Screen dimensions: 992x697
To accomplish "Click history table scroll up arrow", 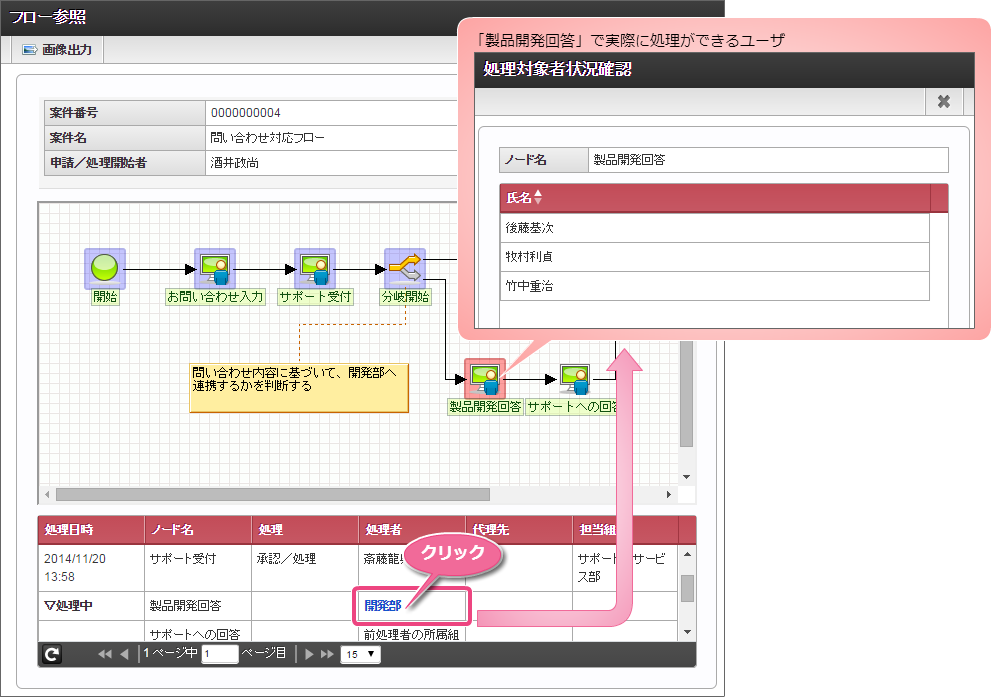I will pos(688,555).
